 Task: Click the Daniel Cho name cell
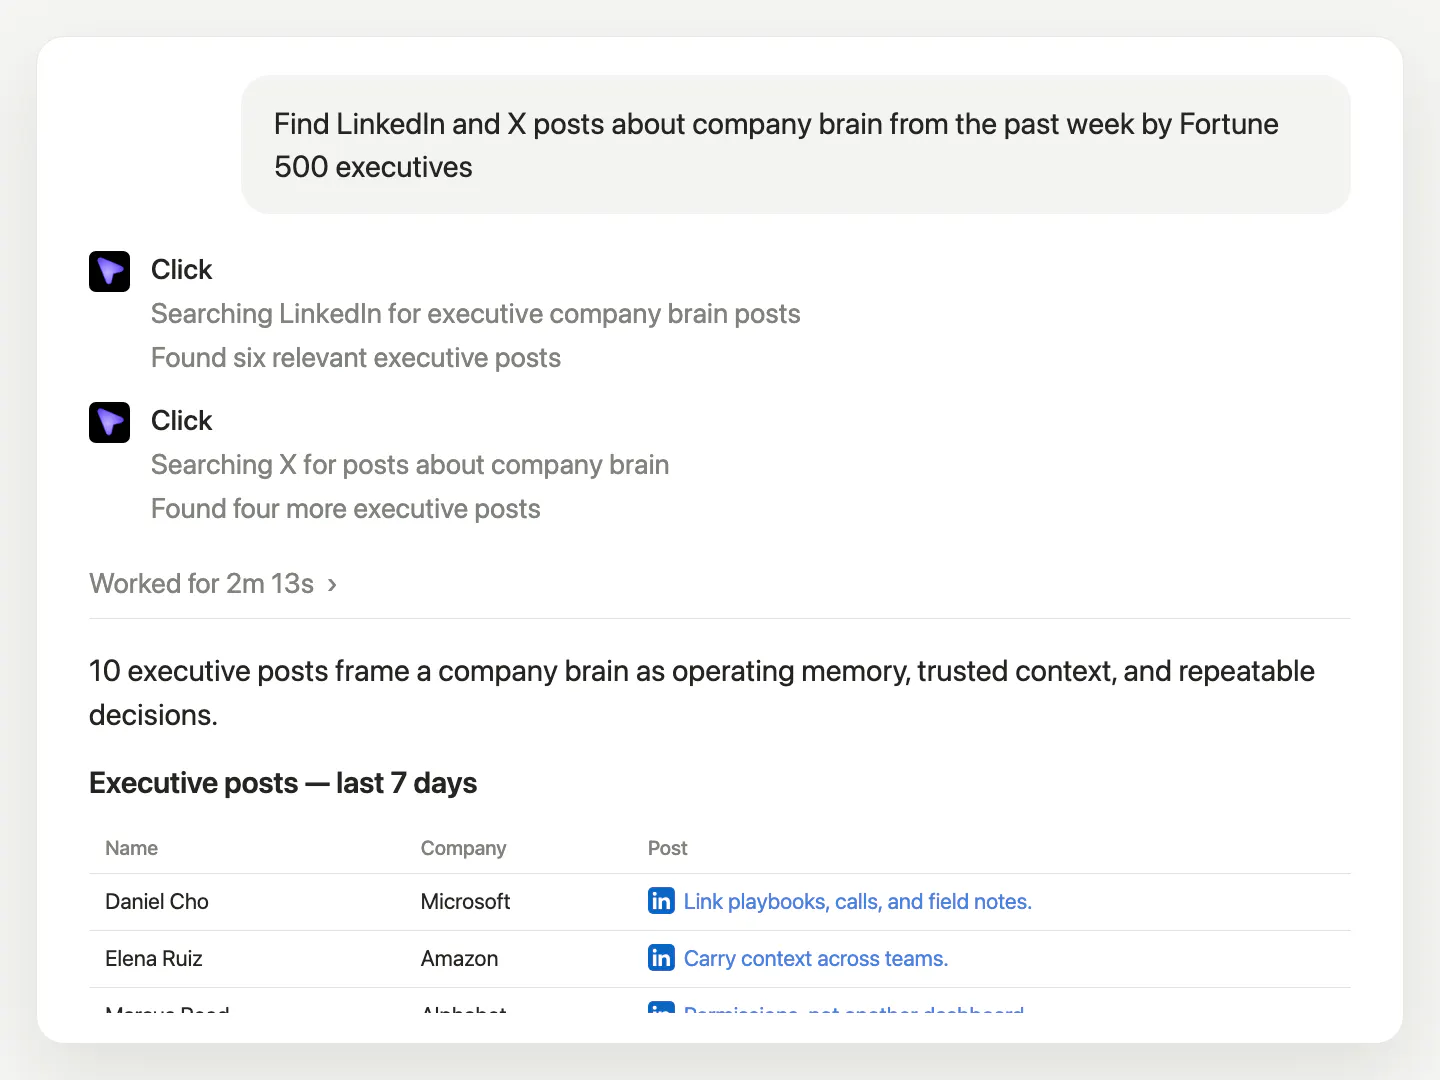(x=157, y=901)
